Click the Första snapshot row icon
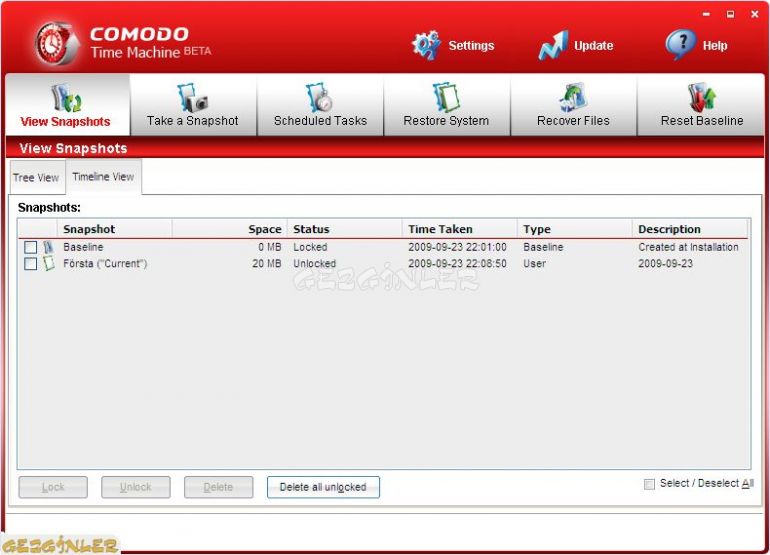Screen dimensions: 770x555 point(48,264)
